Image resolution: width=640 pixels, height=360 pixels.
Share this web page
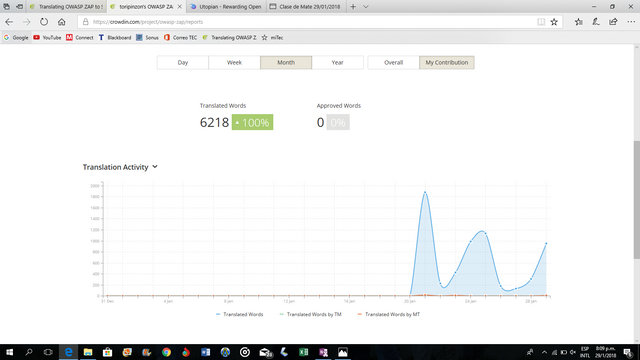pyautogui.click(x=613, y=22)
